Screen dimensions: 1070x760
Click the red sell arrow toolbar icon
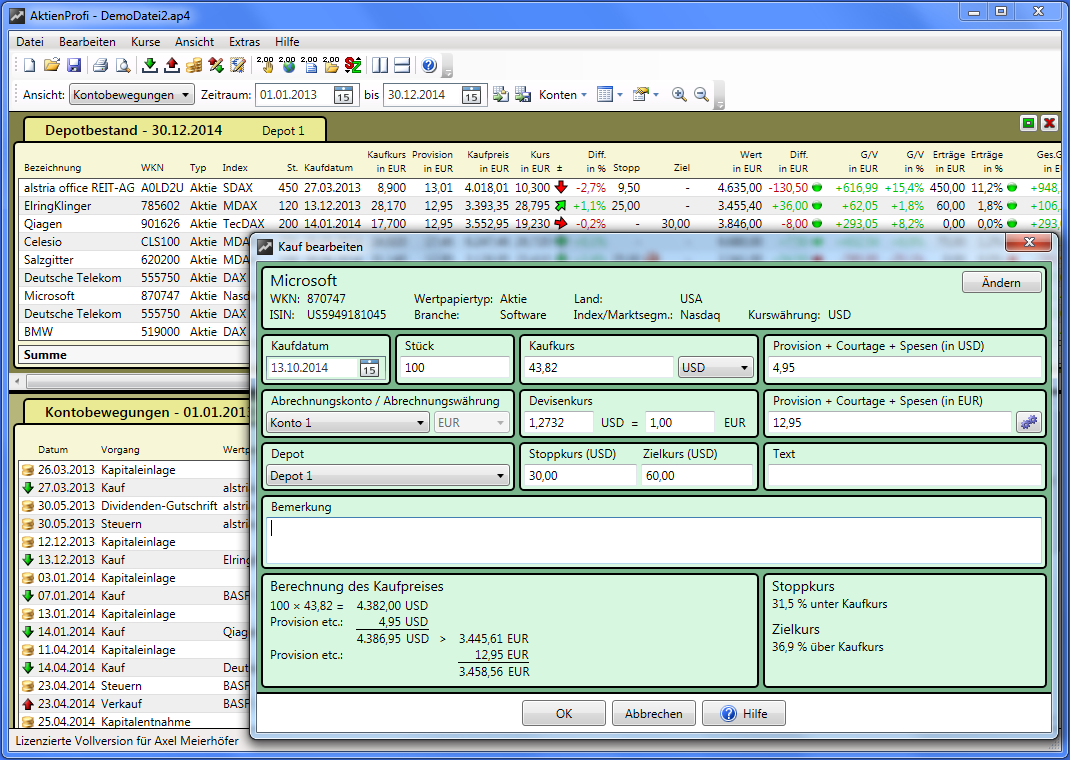pos(172,66)
